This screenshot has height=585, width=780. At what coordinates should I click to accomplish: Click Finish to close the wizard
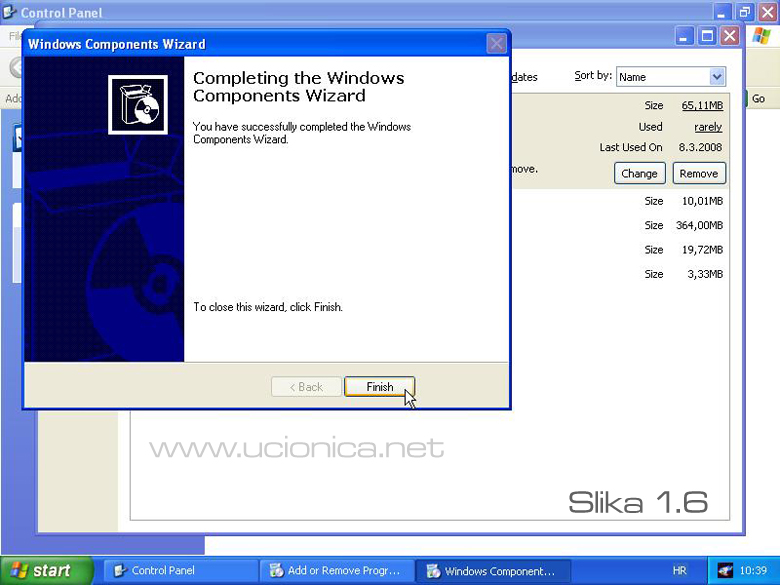[x=380, y=387]
